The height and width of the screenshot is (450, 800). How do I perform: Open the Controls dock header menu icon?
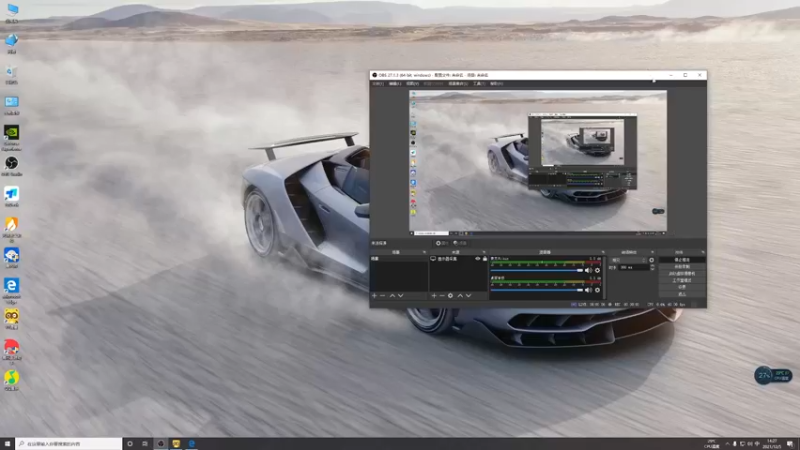703,252
